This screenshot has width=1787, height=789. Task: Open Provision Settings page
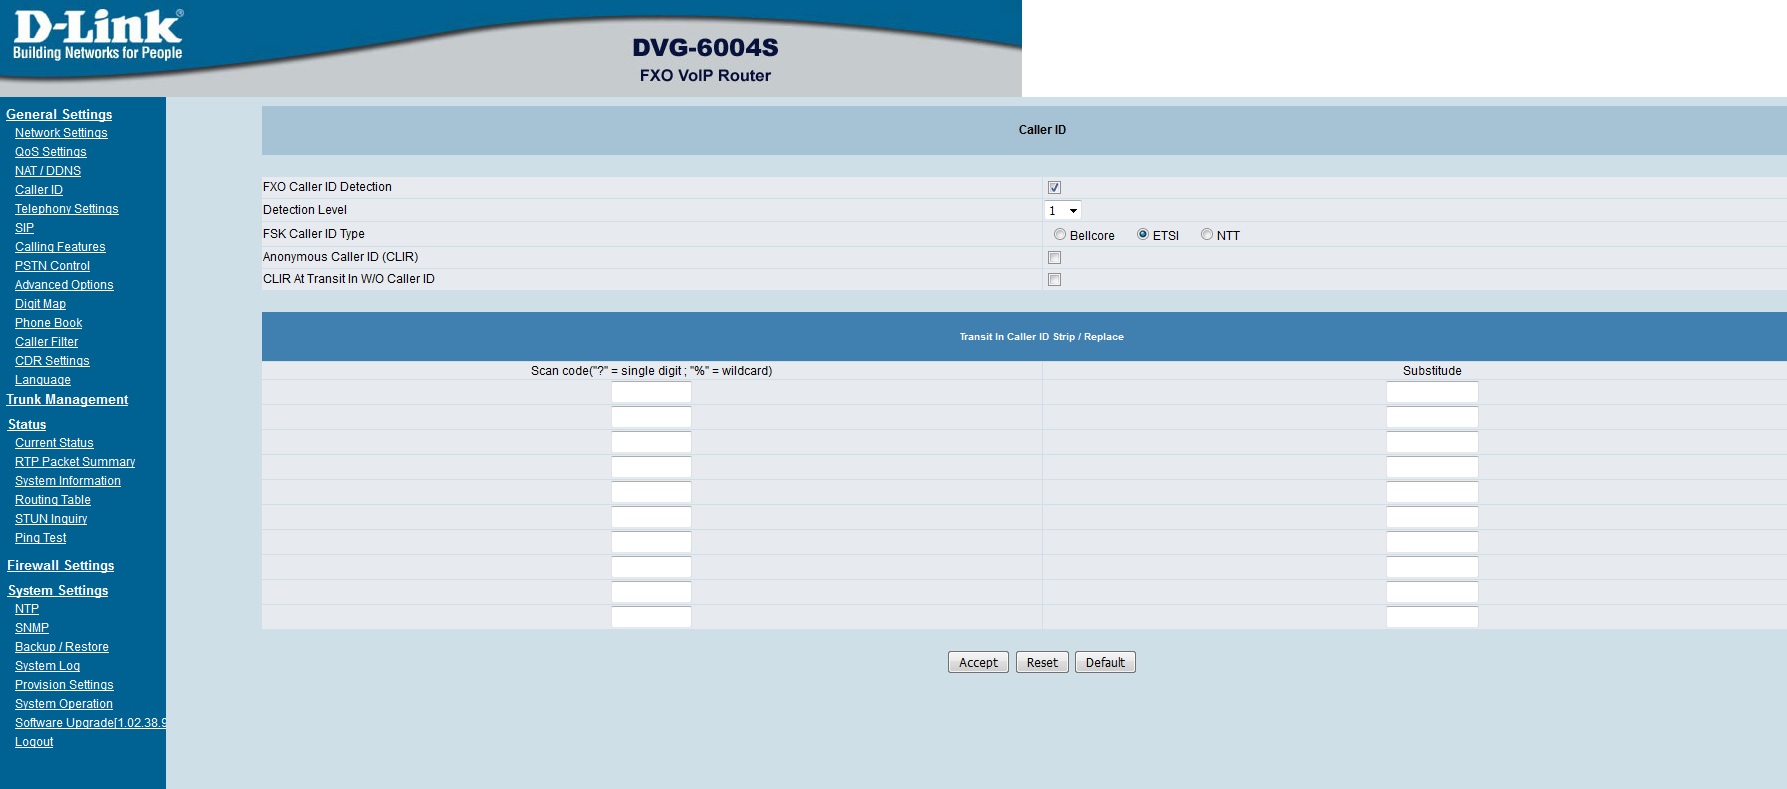pyautogui.click(x=64, y=685)
